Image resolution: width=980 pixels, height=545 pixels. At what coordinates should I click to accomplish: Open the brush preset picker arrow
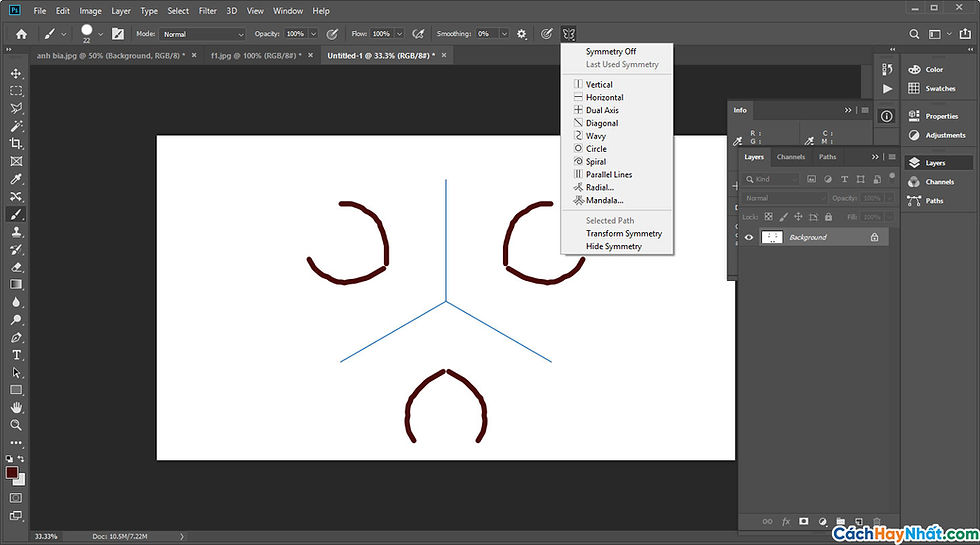point(100,34)
